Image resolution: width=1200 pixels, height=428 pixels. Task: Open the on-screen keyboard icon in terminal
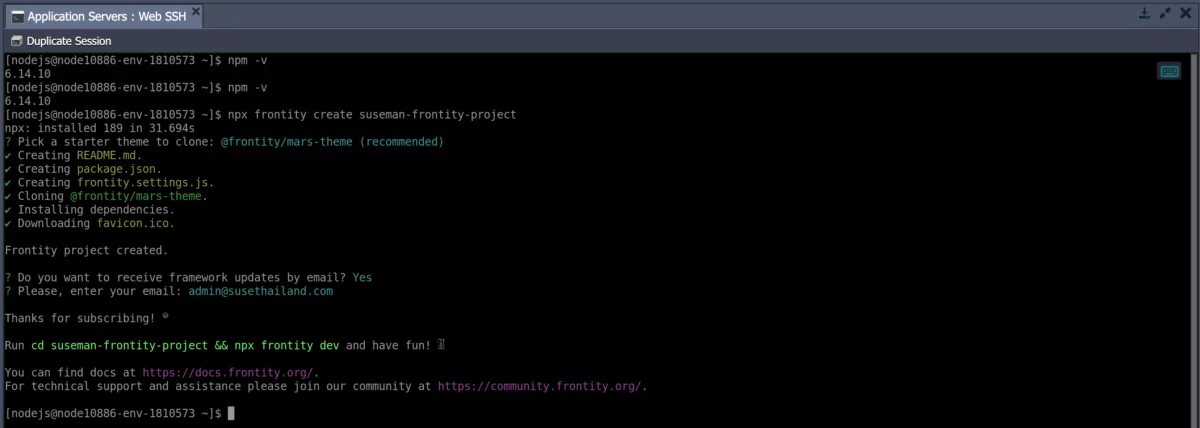click(x=1168, y=71)
